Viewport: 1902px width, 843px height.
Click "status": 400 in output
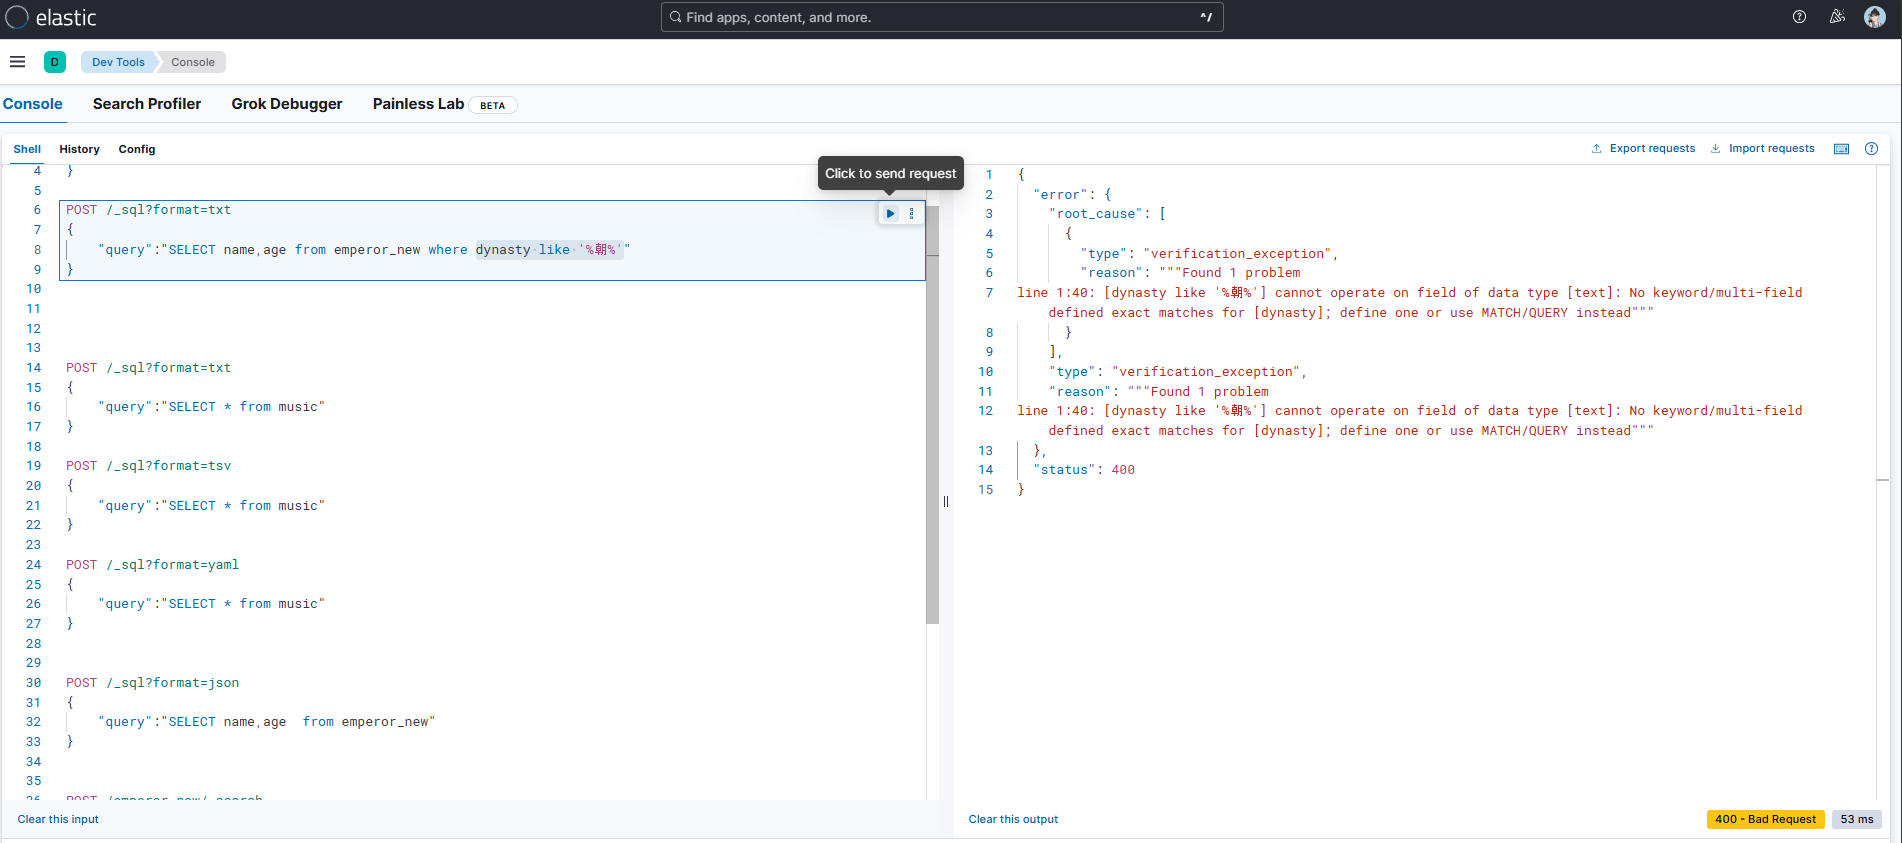1084,470
